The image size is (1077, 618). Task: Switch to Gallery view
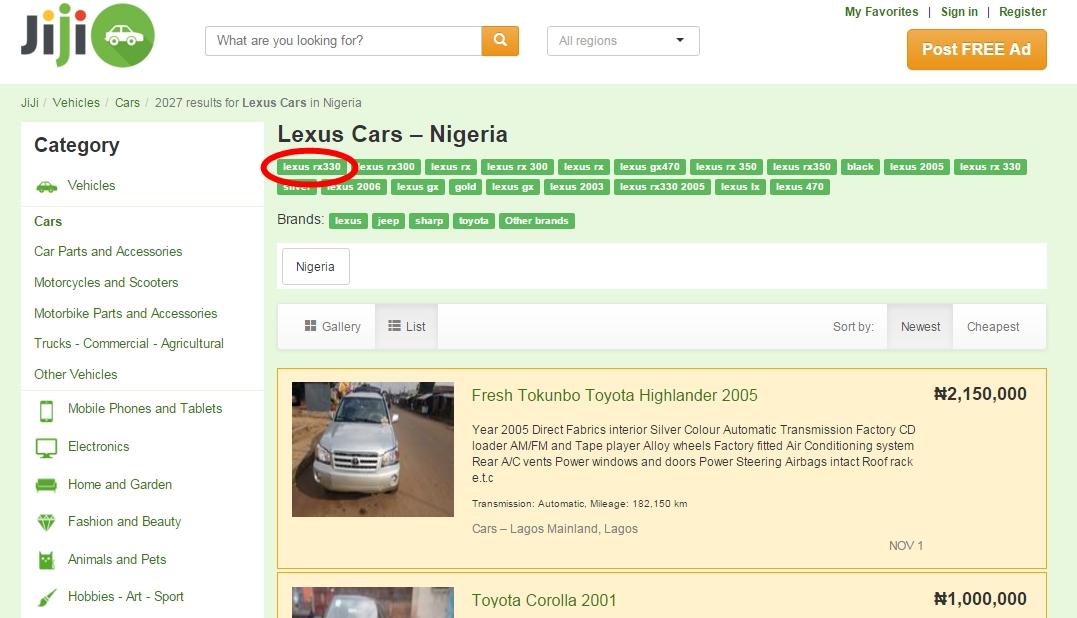(x=332, y=327)
